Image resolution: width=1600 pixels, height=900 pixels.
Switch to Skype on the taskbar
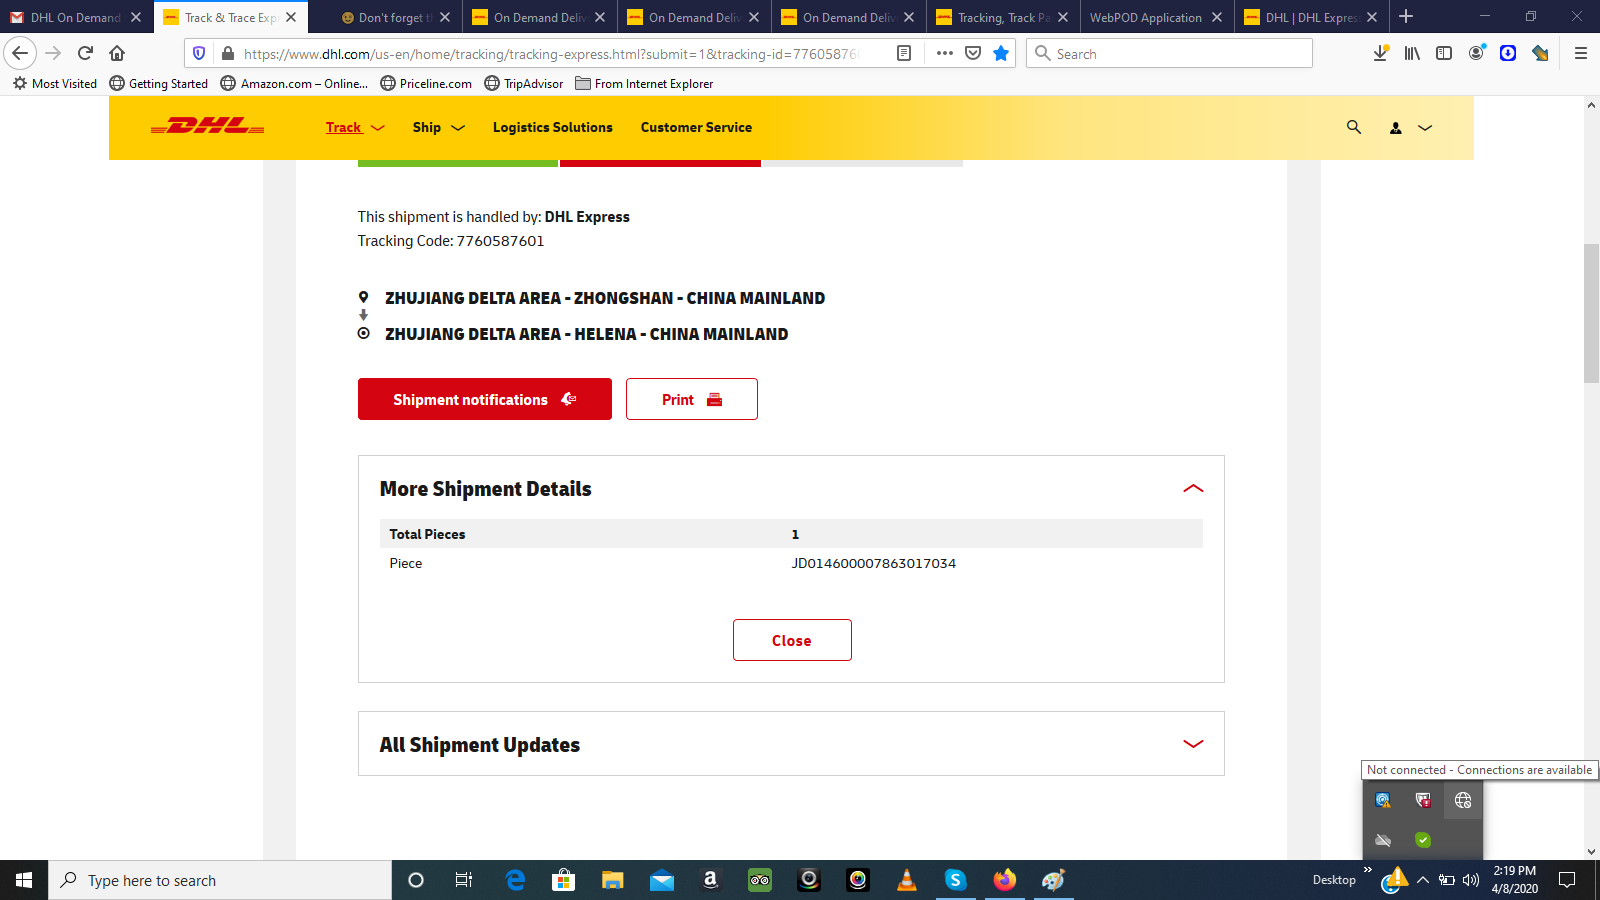956,880
